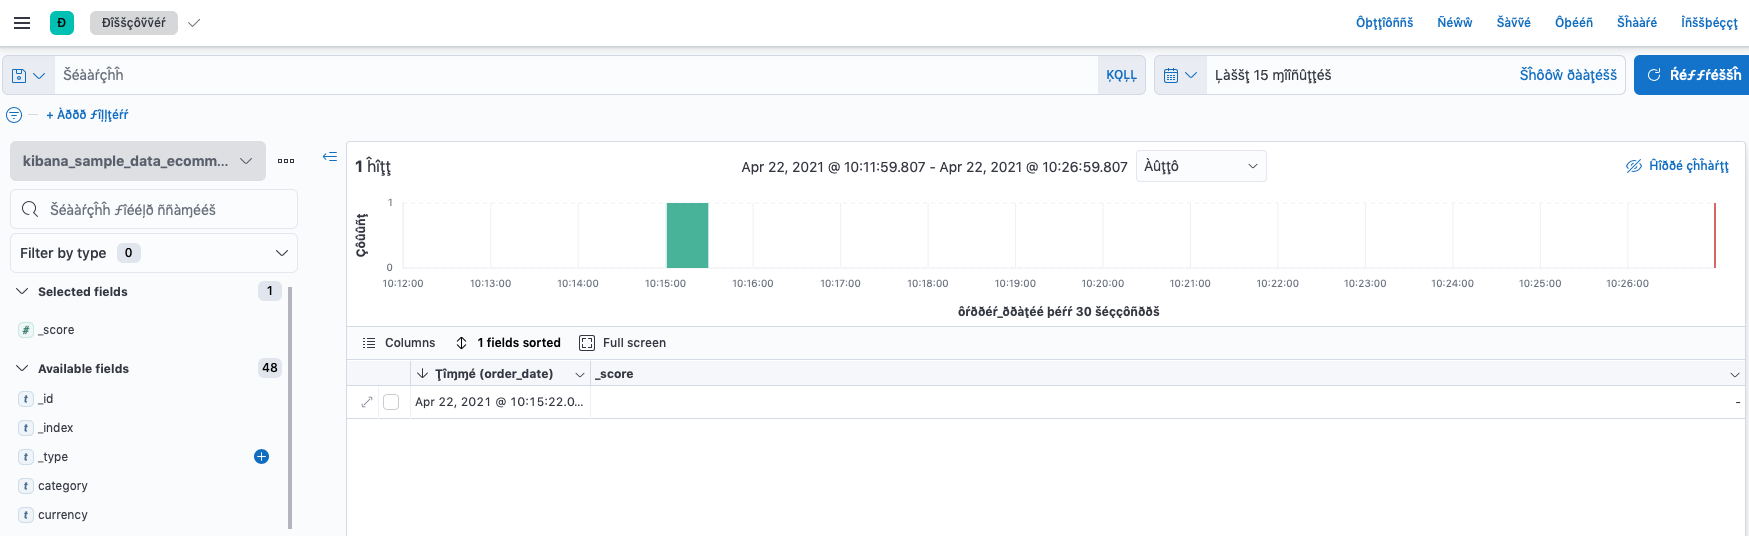This screenshot has width=1749, height=536.
Task: Click New in the top bar
Action: (x=1455, y=23)
